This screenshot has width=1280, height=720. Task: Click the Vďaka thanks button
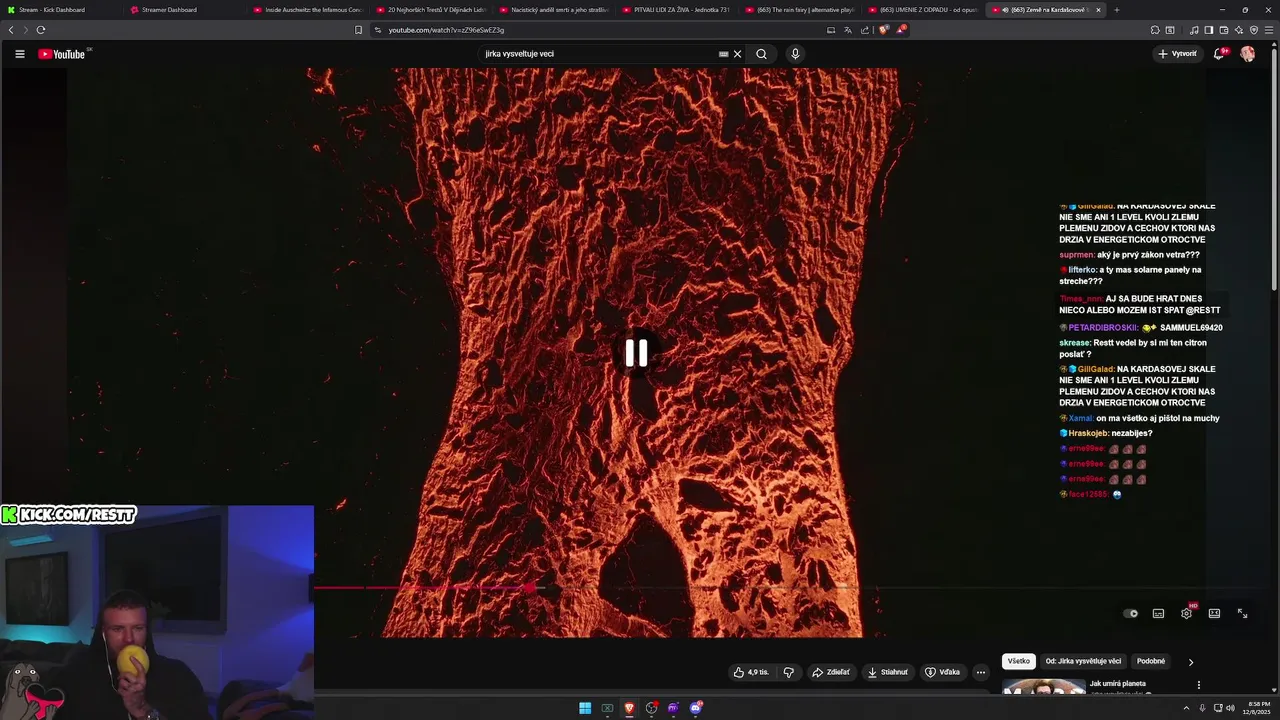[x=942, y=672]
